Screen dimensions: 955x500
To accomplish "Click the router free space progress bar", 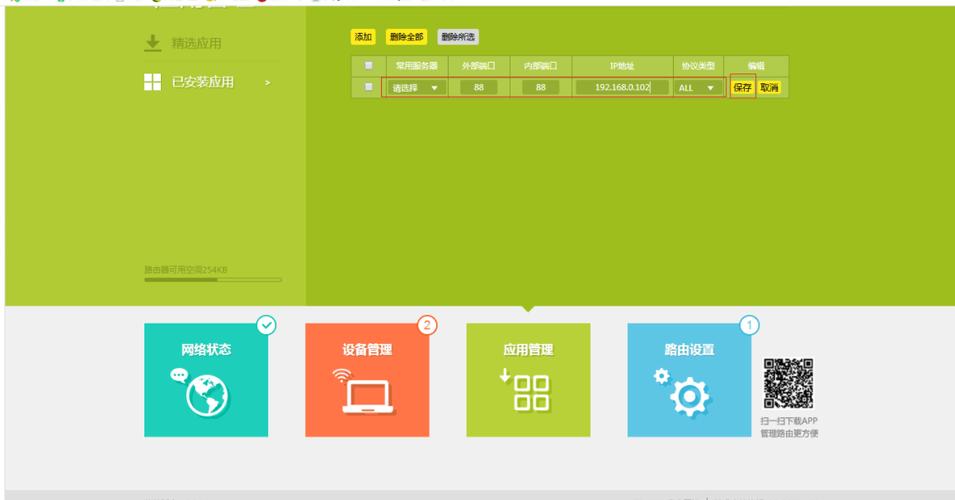I will pyautogui.click(x=213, y=280).
